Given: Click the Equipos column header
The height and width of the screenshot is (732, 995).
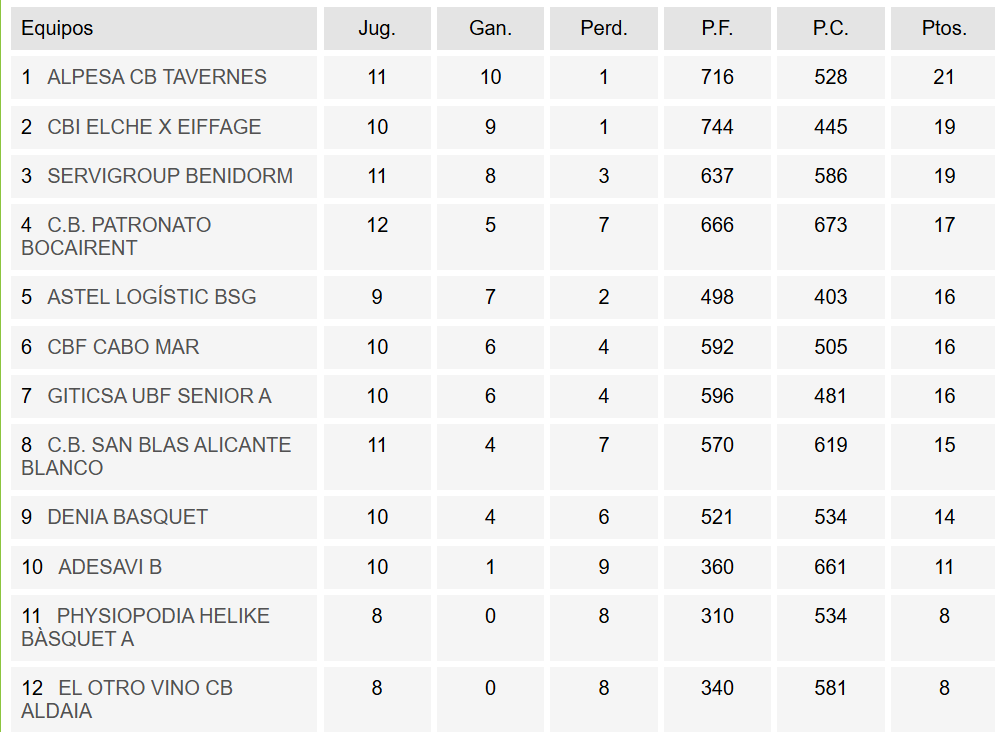Looking at the screenshot, I should pos(57,28).
